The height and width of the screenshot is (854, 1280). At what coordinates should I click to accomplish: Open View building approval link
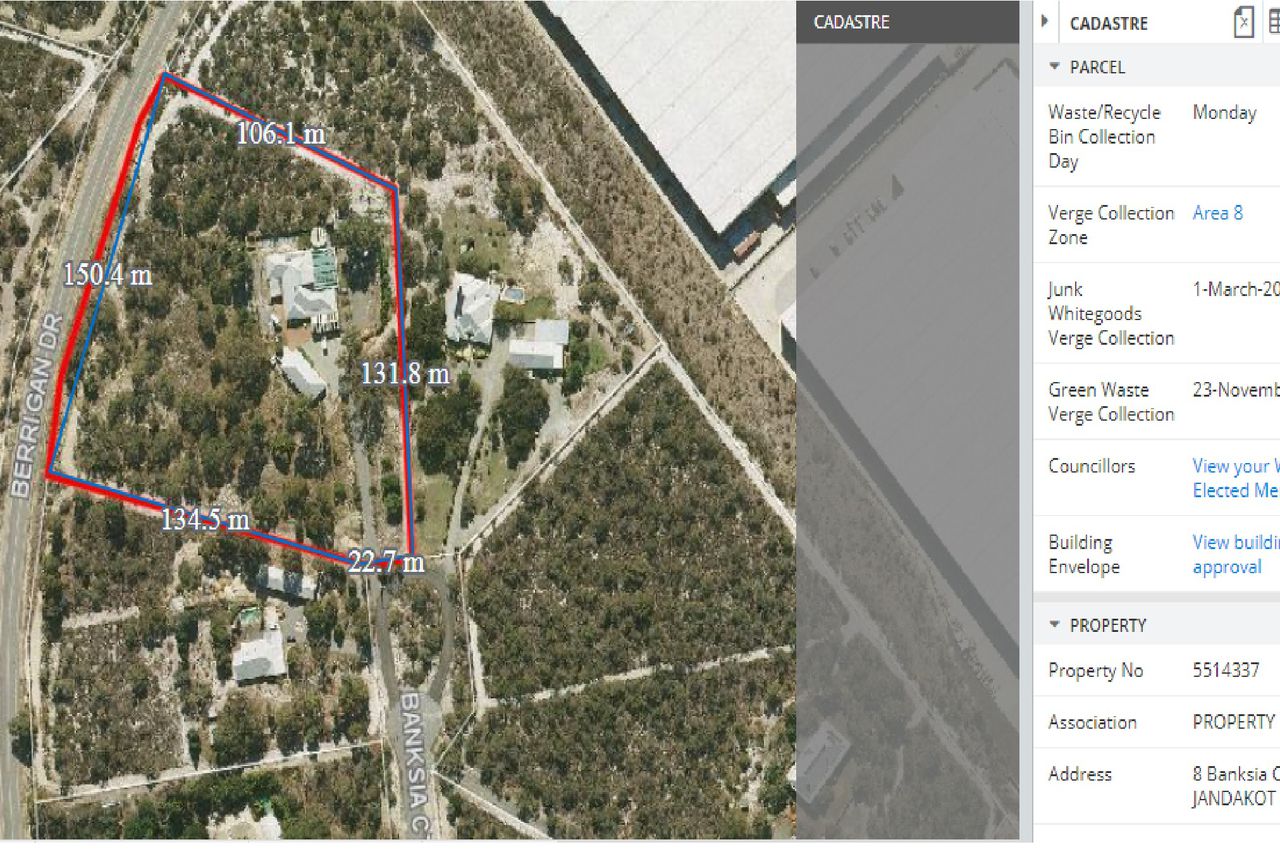[x=1236, y=554]
